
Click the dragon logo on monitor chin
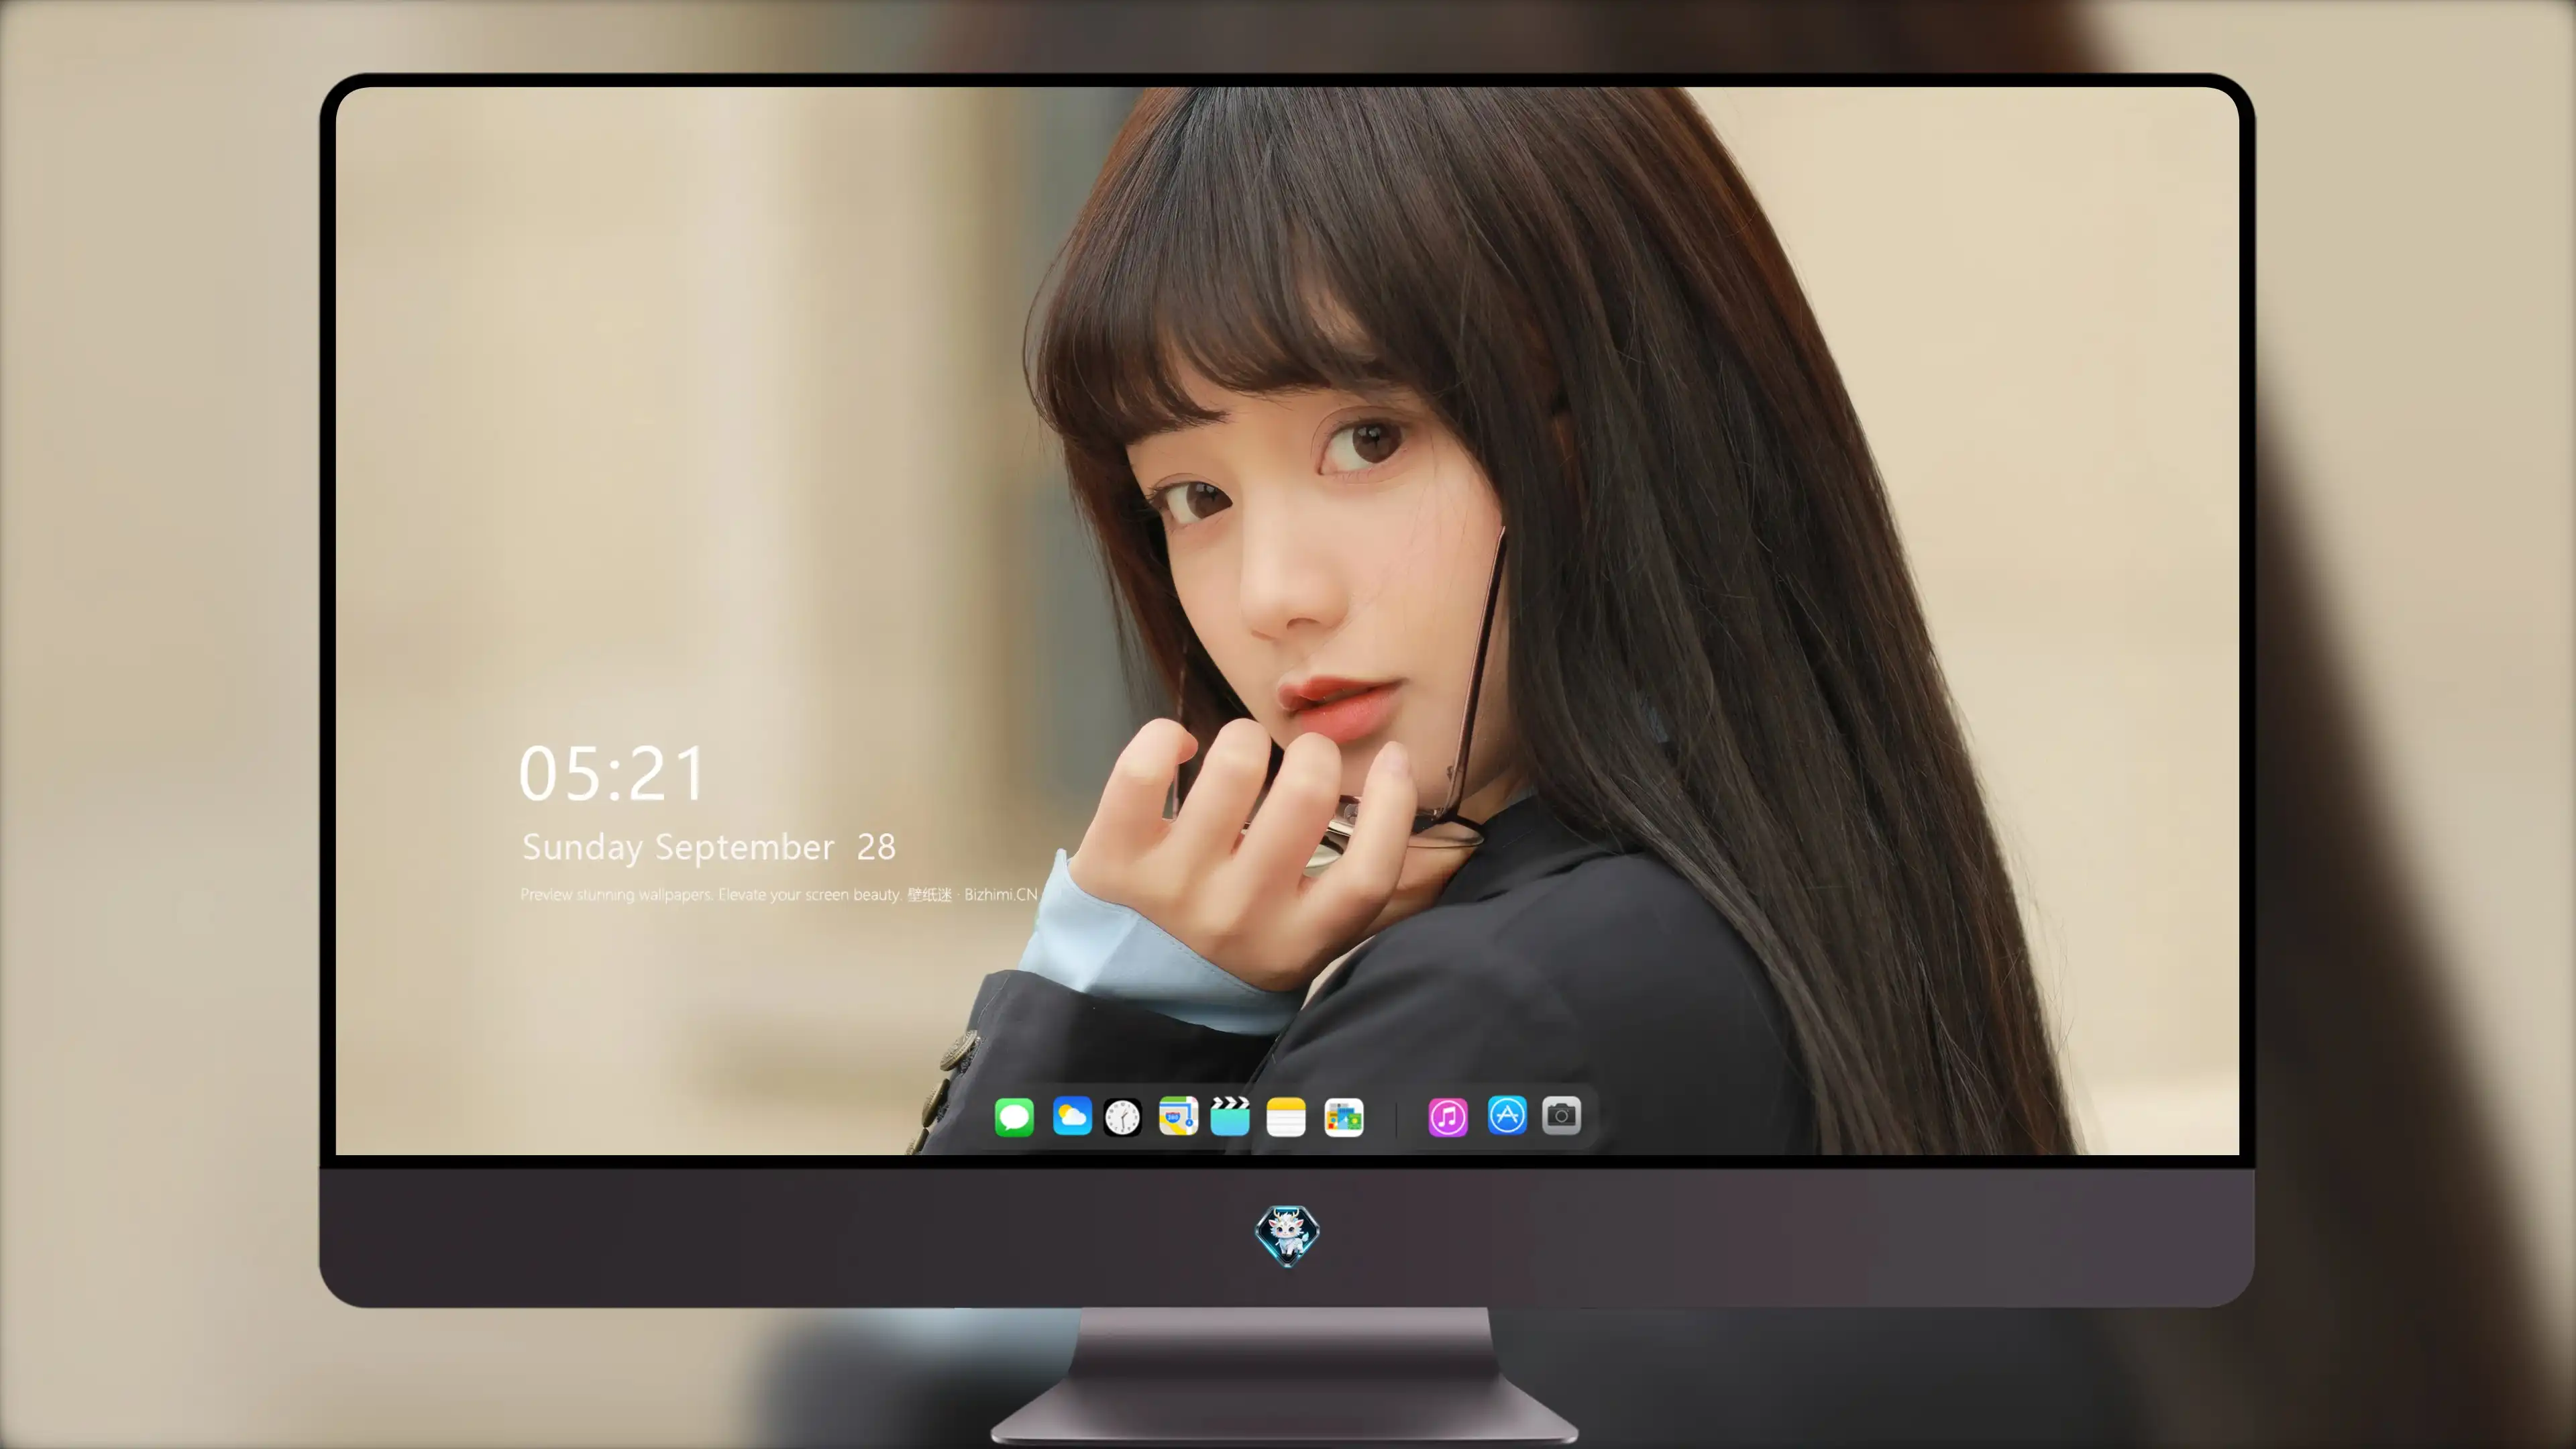point(1287,1236)
